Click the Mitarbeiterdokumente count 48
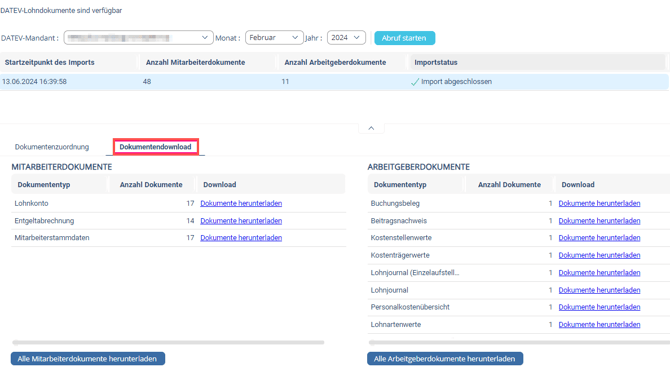 (147, 82)
